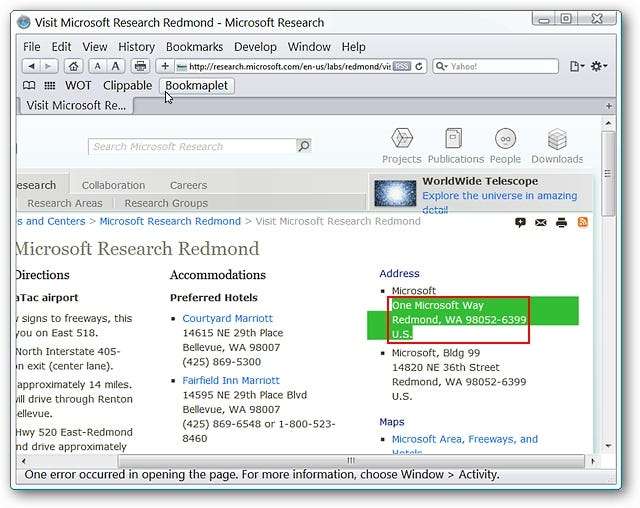Click the search magnifier button on the page
Screen dimensions: 640x508
[303, 146]
